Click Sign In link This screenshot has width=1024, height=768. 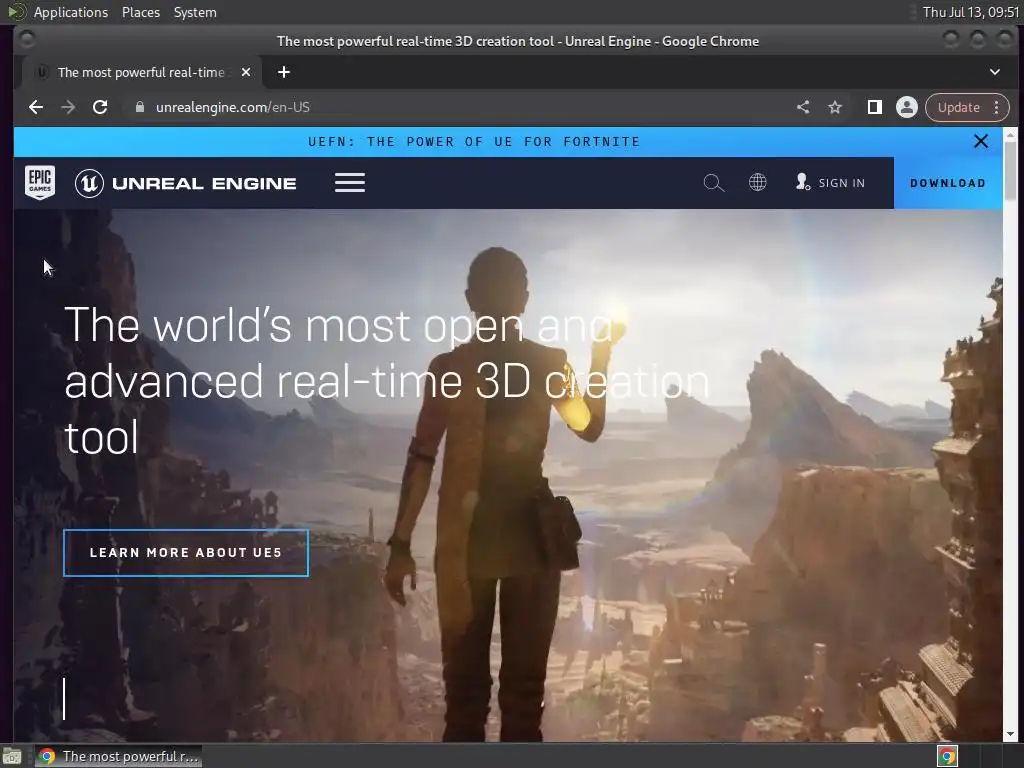click(831, 183)
